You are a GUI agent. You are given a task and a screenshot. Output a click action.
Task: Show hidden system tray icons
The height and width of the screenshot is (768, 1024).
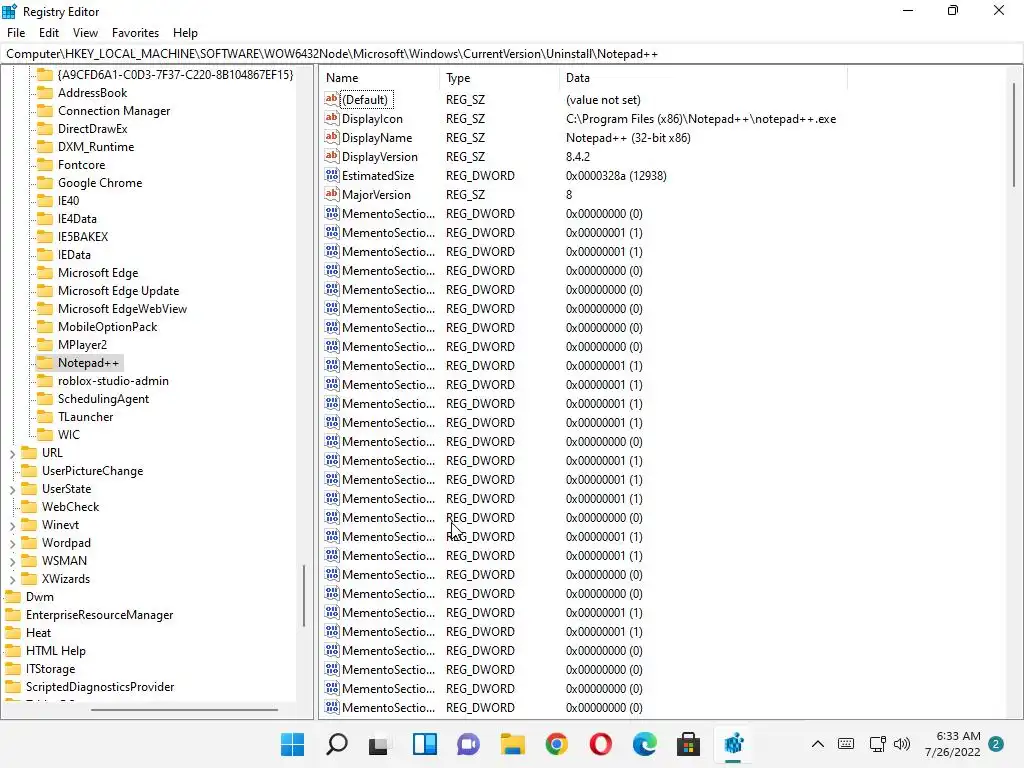coord(818,744)
